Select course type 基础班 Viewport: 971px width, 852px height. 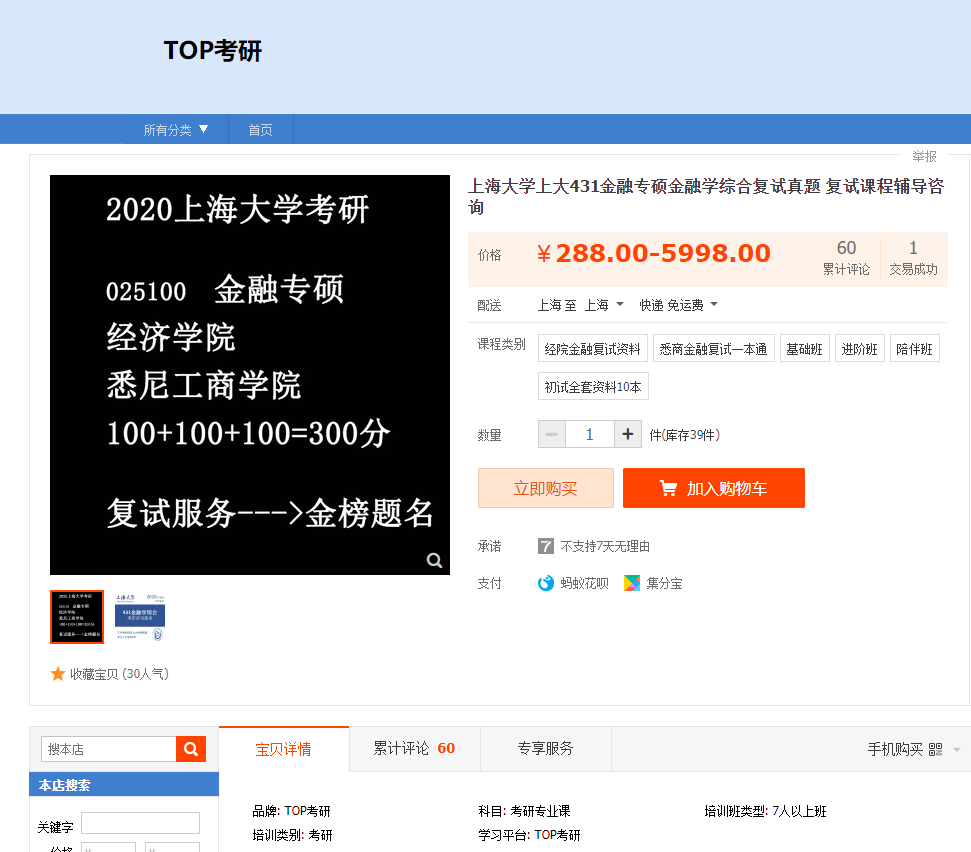pos(804,349)
